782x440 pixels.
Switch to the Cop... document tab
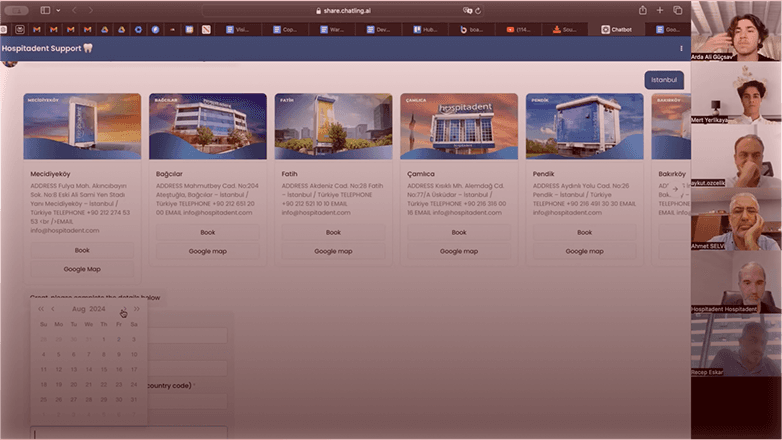click(285, 29)
